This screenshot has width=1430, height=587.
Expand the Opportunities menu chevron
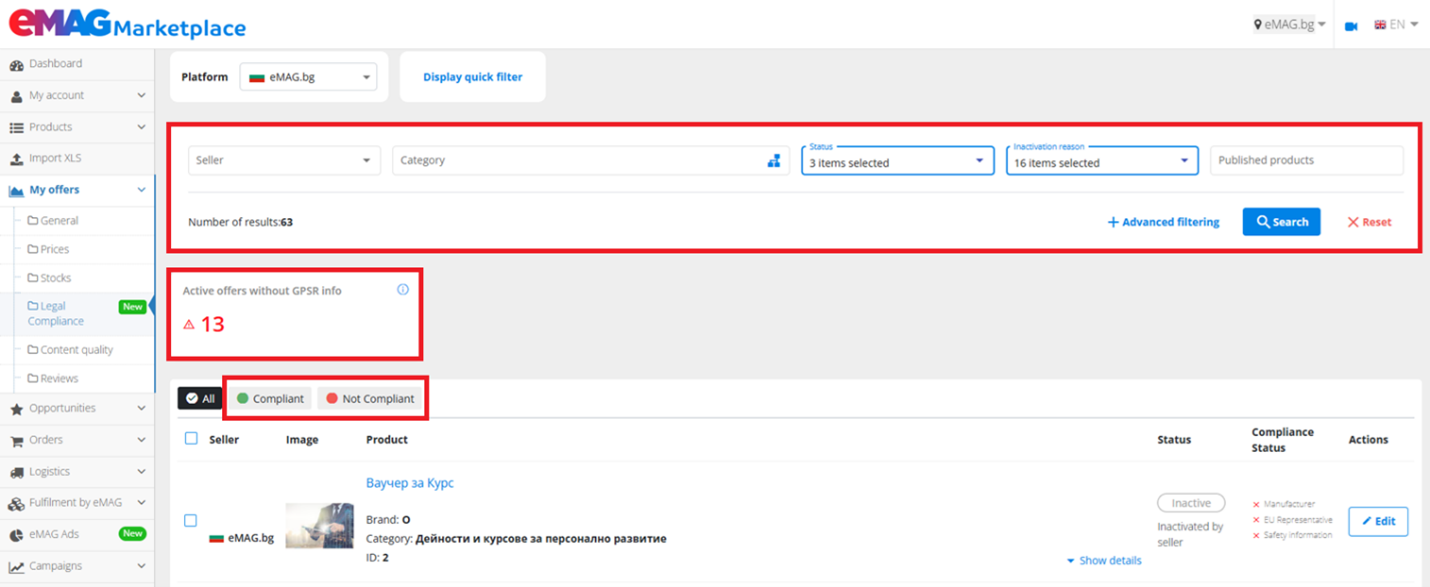click(141, 409)
